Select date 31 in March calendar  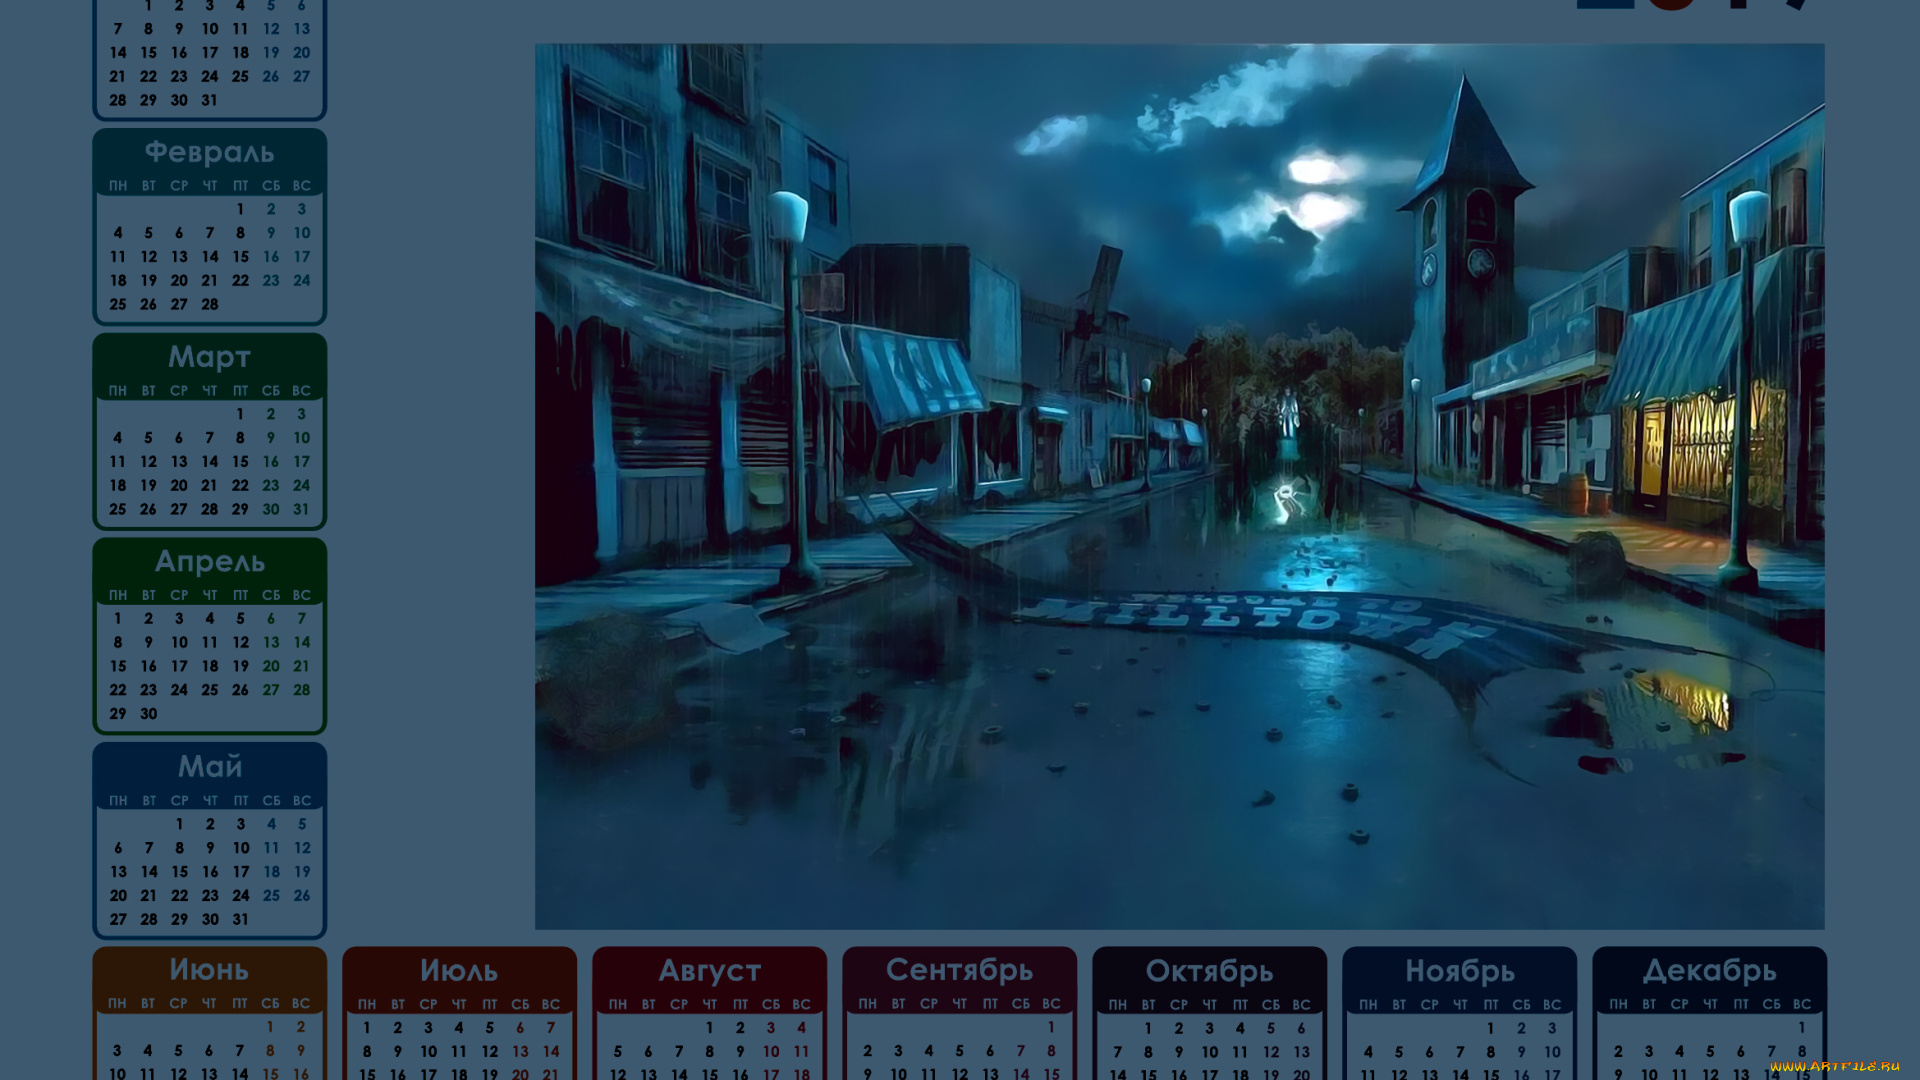[x=301, y=509]
